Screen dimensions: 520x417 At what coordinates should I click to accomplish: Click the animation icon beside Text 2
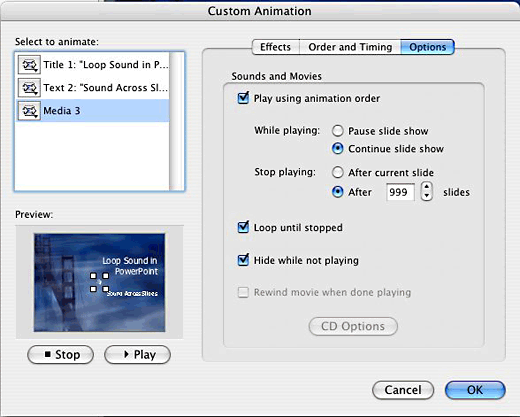[29, 88]
